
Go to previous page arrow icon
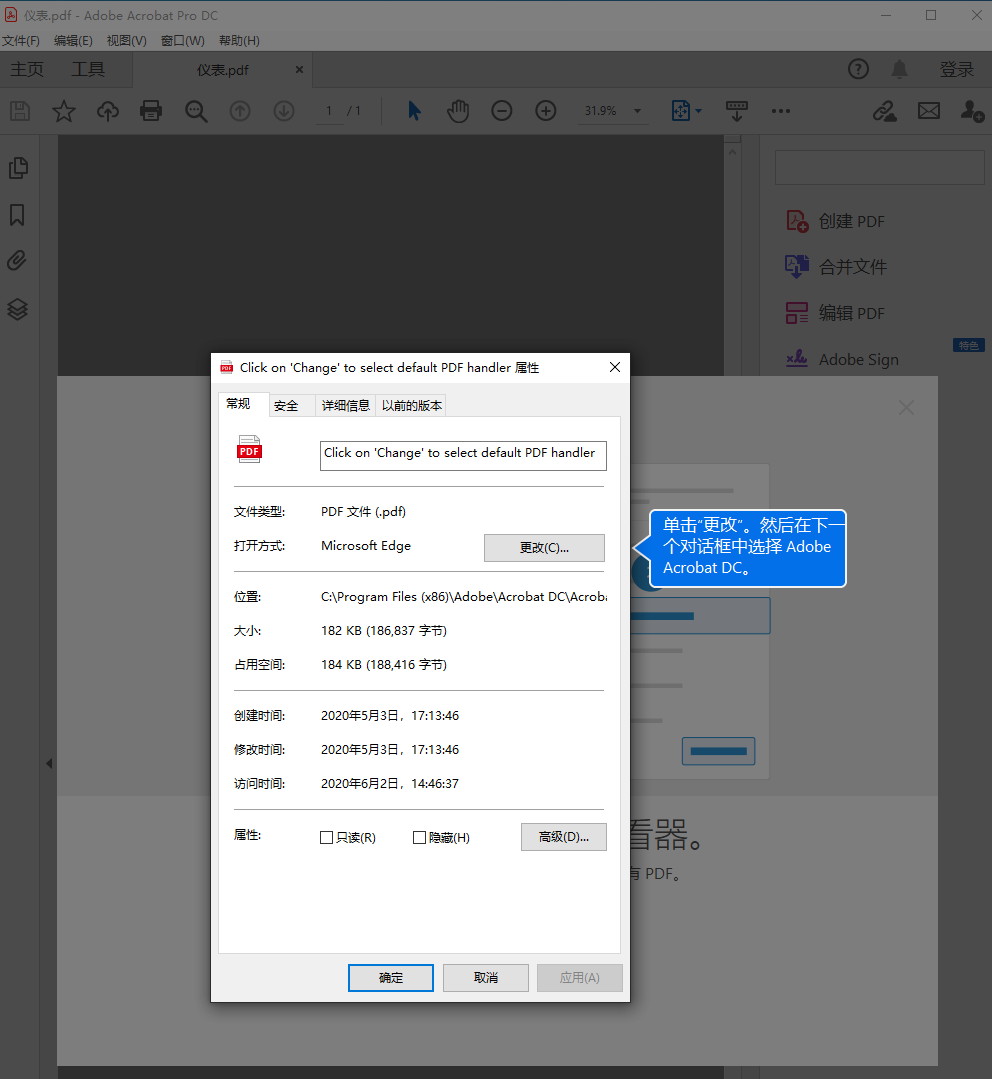(x=240, y=111)
